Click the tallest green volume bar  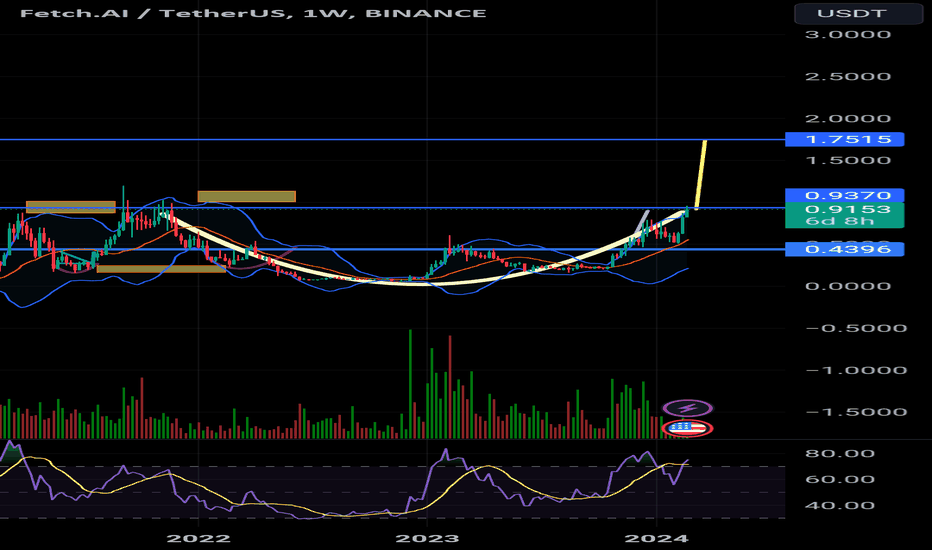pyautogui.click(x=410, y=384)
